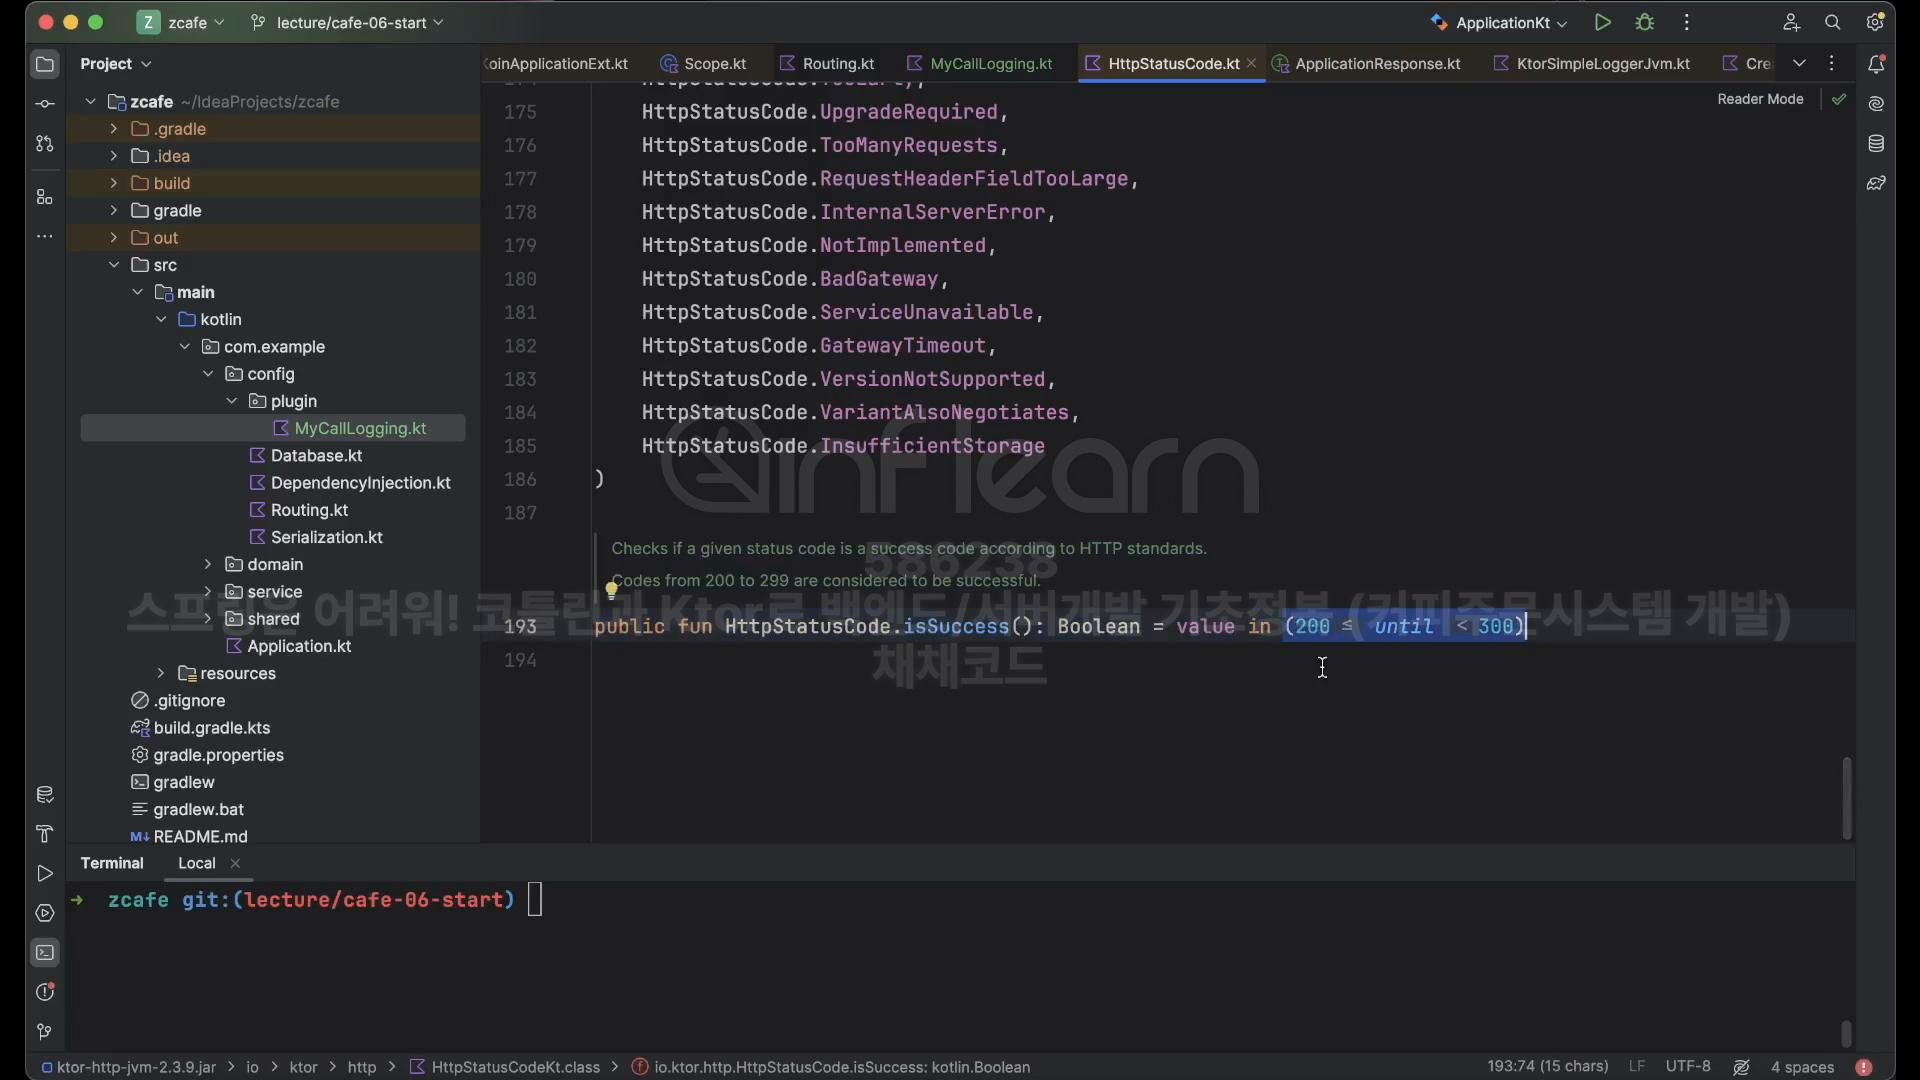
Task: Click the red error indicator in status bar
Action: tap(1864, 1068)
